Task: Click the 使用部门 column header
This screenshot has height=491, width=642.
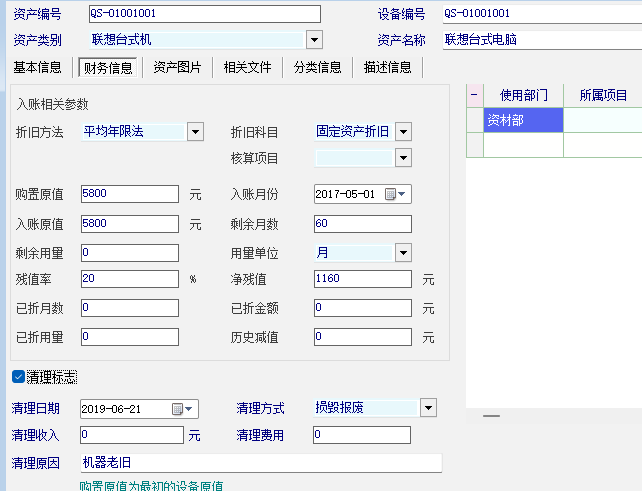Action: pyautogui.click(x=524, y=95)
